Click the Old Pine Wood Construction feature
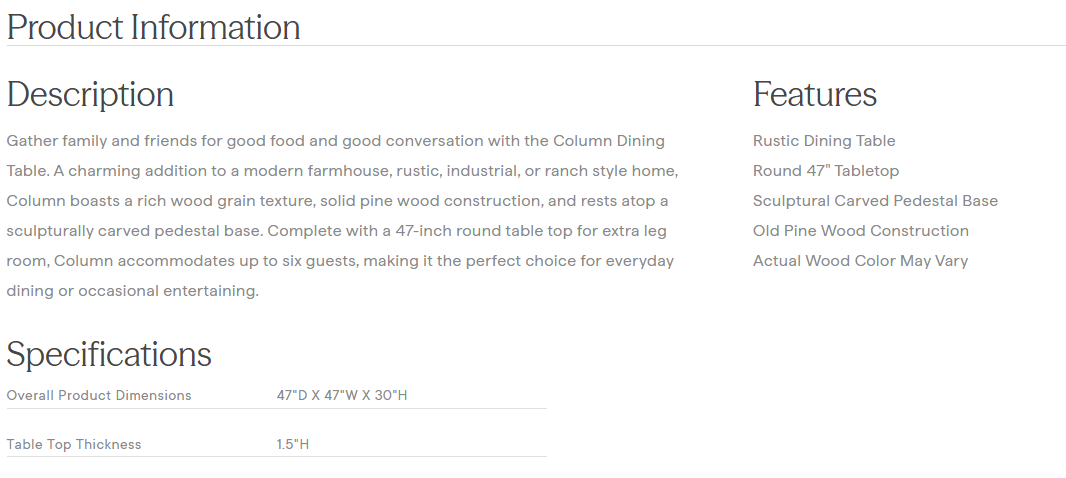The width and height of the screenshot is (1066, 478). pos(860,231)
